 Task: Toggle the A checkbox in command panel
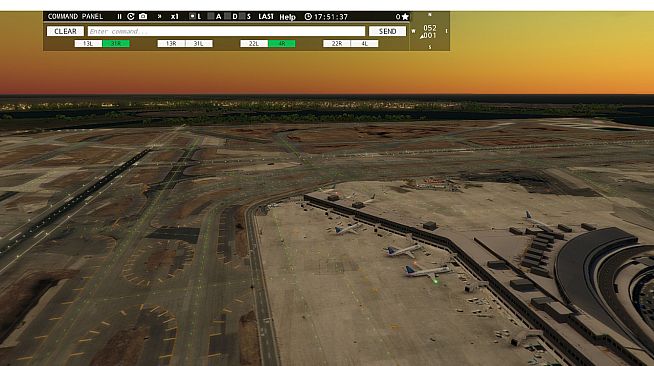[x=211, y=16]
